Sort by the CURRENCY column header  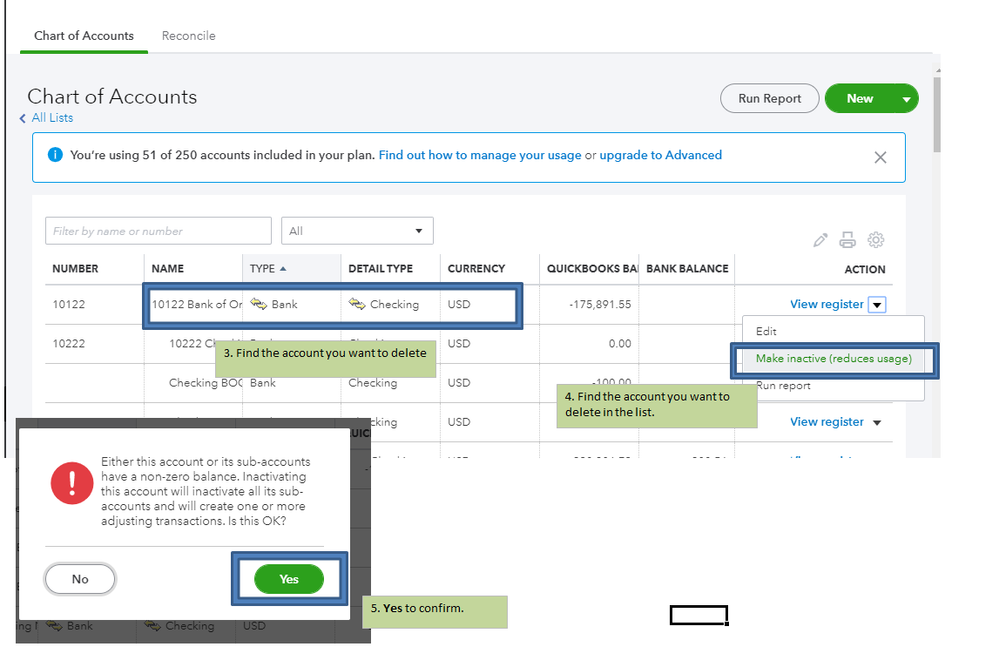click(476, 268)
